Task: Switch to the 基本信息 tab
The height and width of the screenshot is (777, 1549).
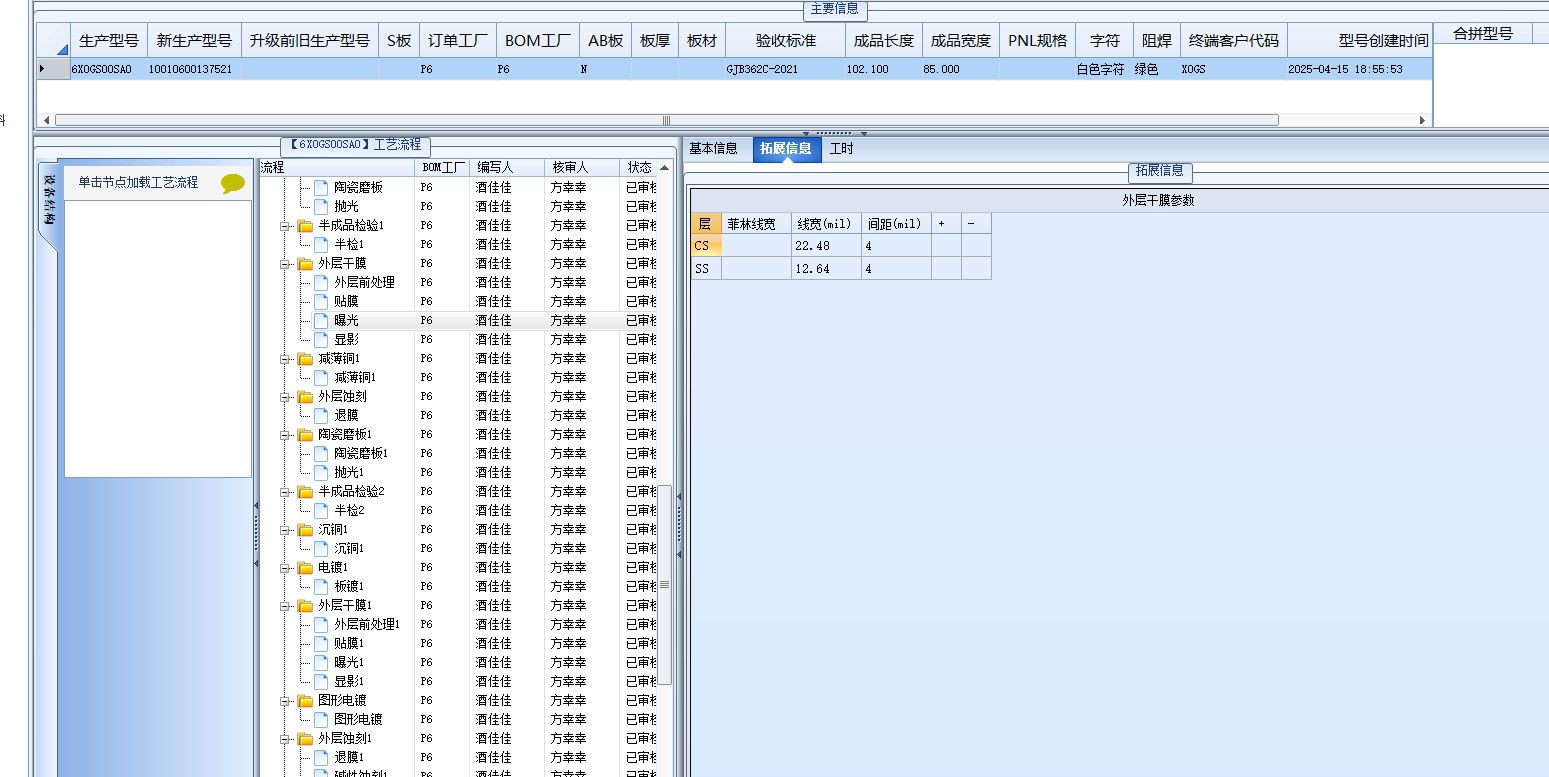Action: coord(714,149)
